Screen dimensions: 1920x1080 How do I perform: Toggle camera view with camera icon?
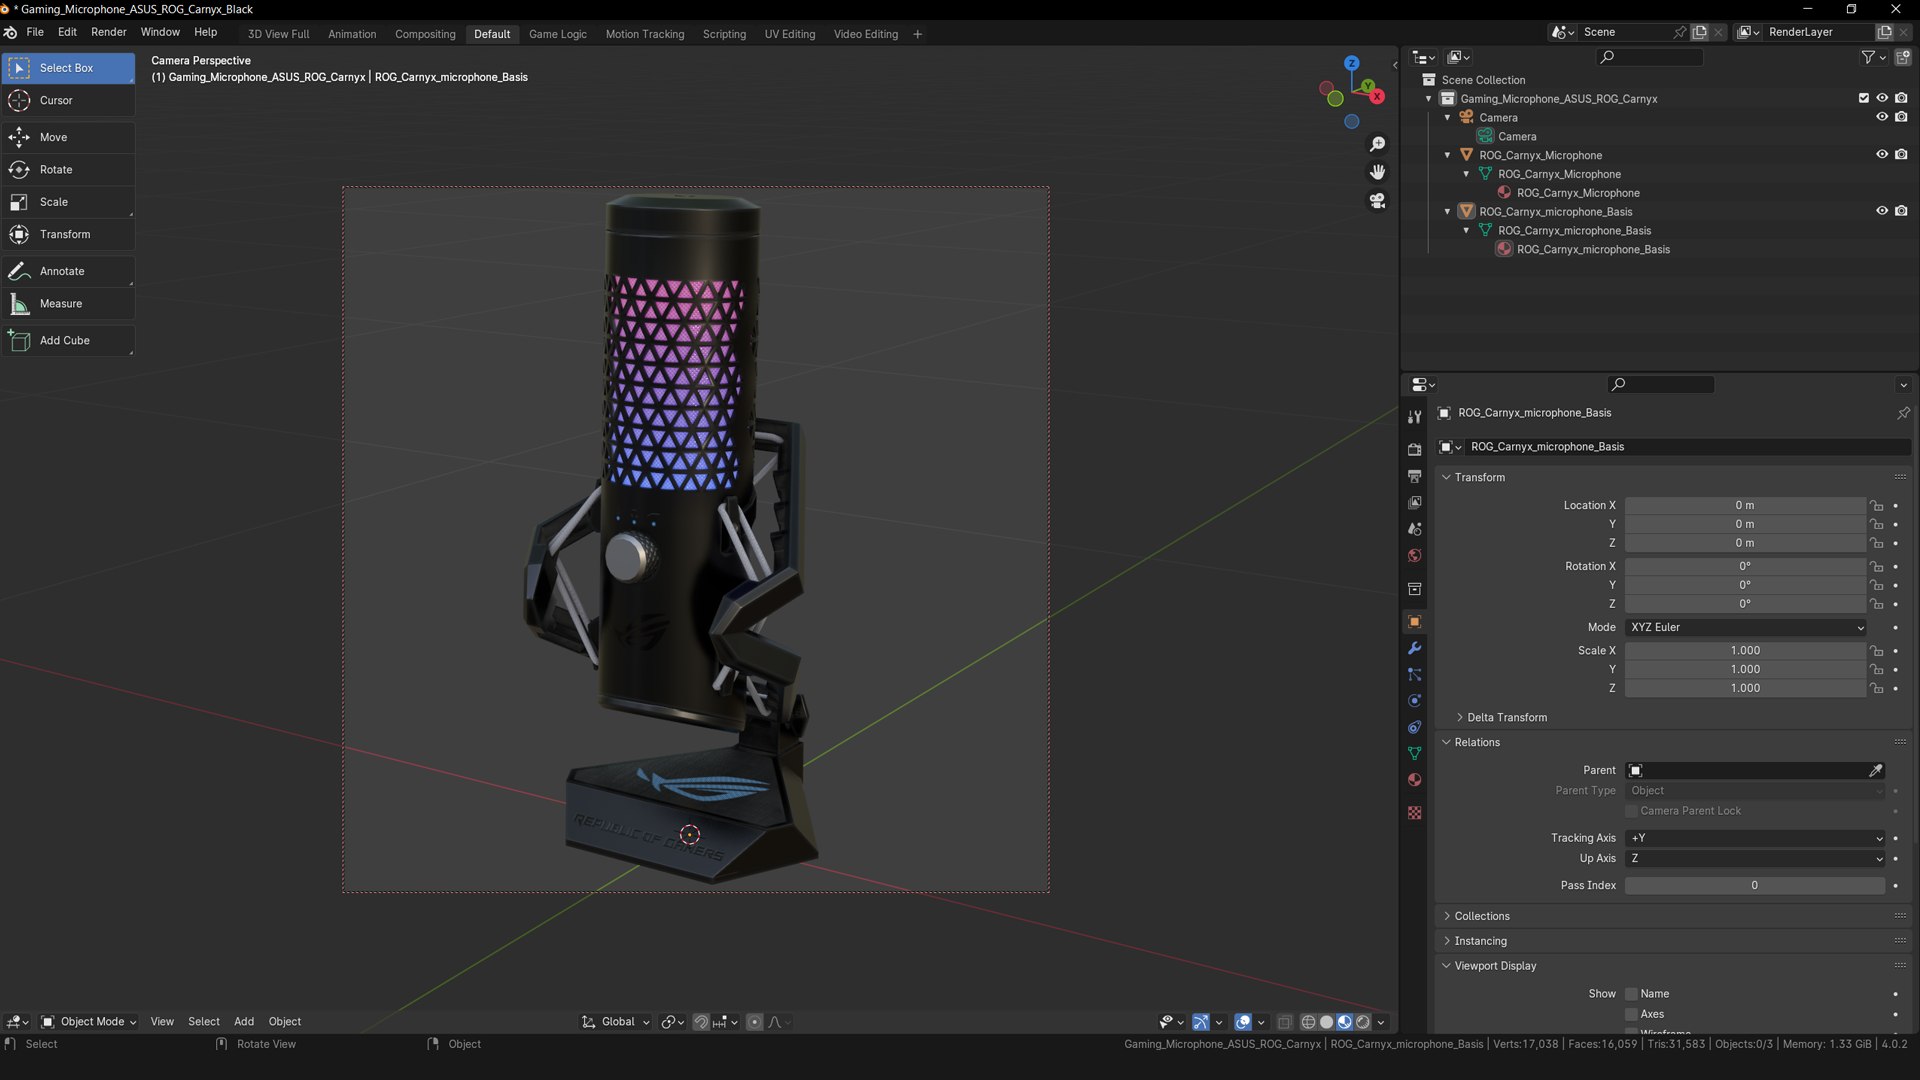tap(1377, 201)
